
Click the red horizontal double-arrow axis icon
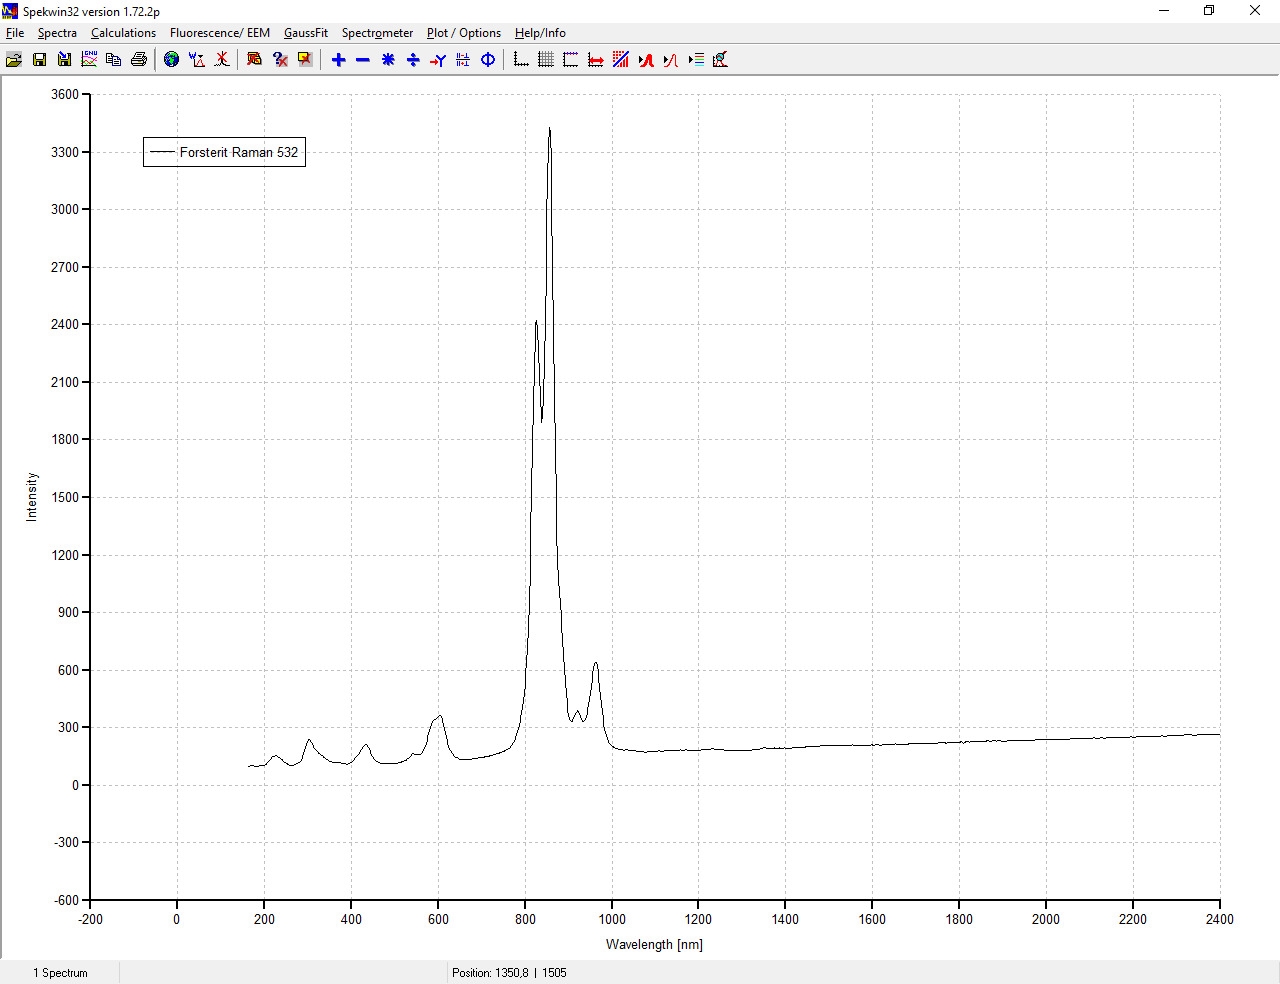click(x=596, y=60)
